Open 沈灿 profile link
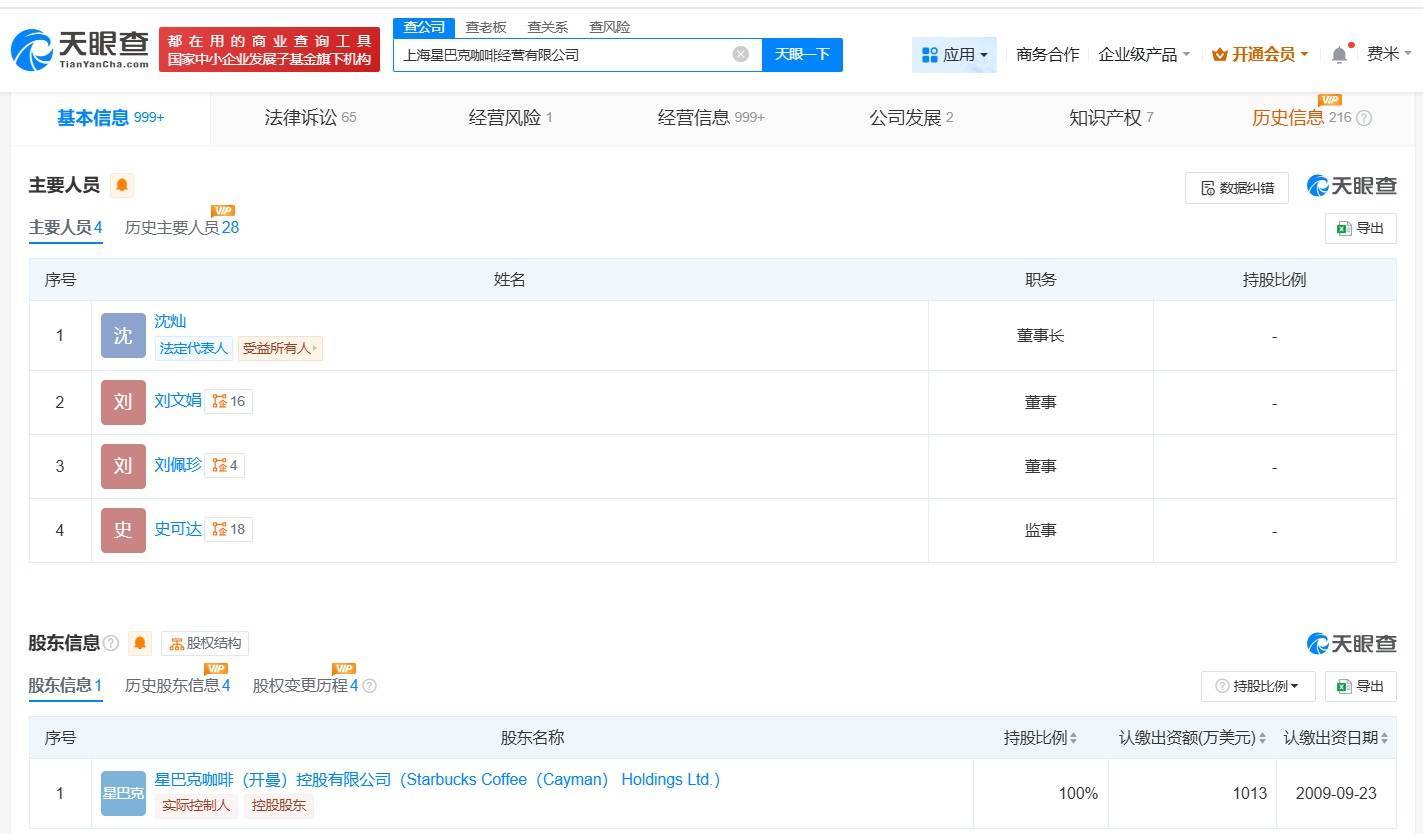This screenshot has width=1423, height=834. point(170,321)
